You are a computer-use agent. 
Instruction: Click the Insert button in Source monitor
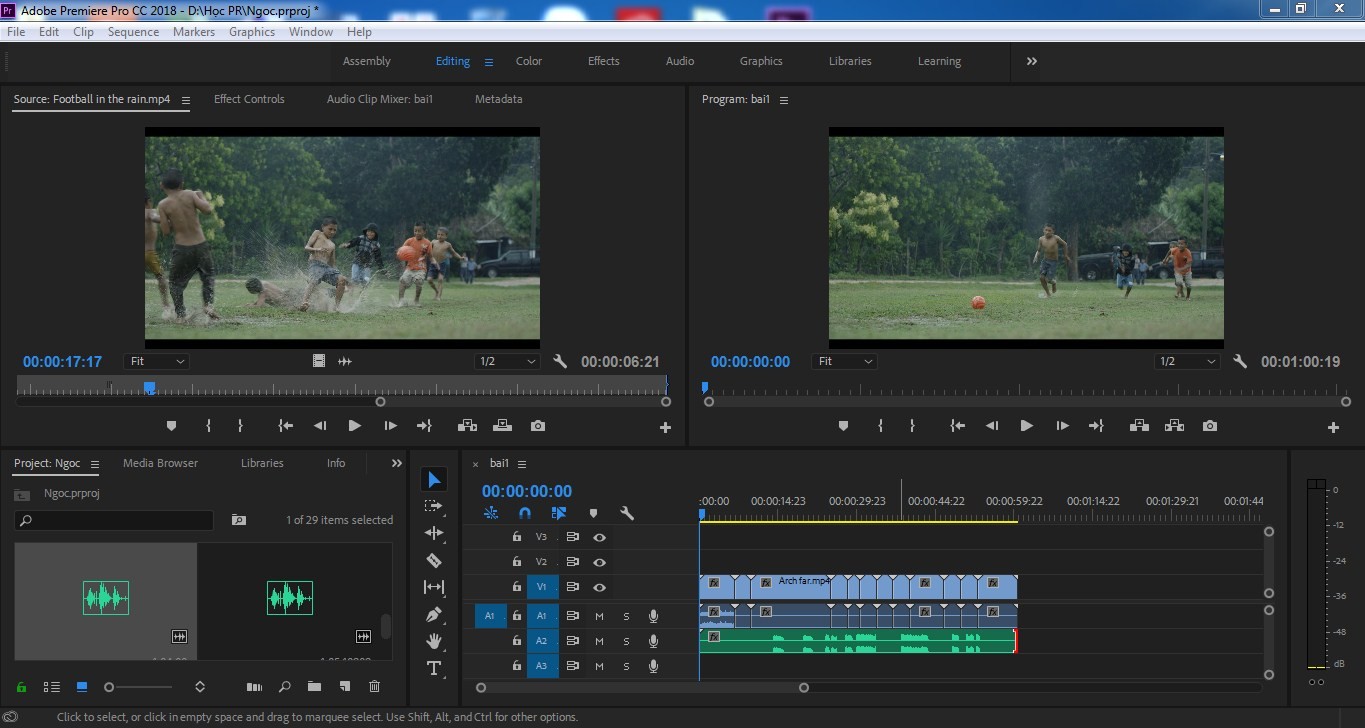click(467, 426)
